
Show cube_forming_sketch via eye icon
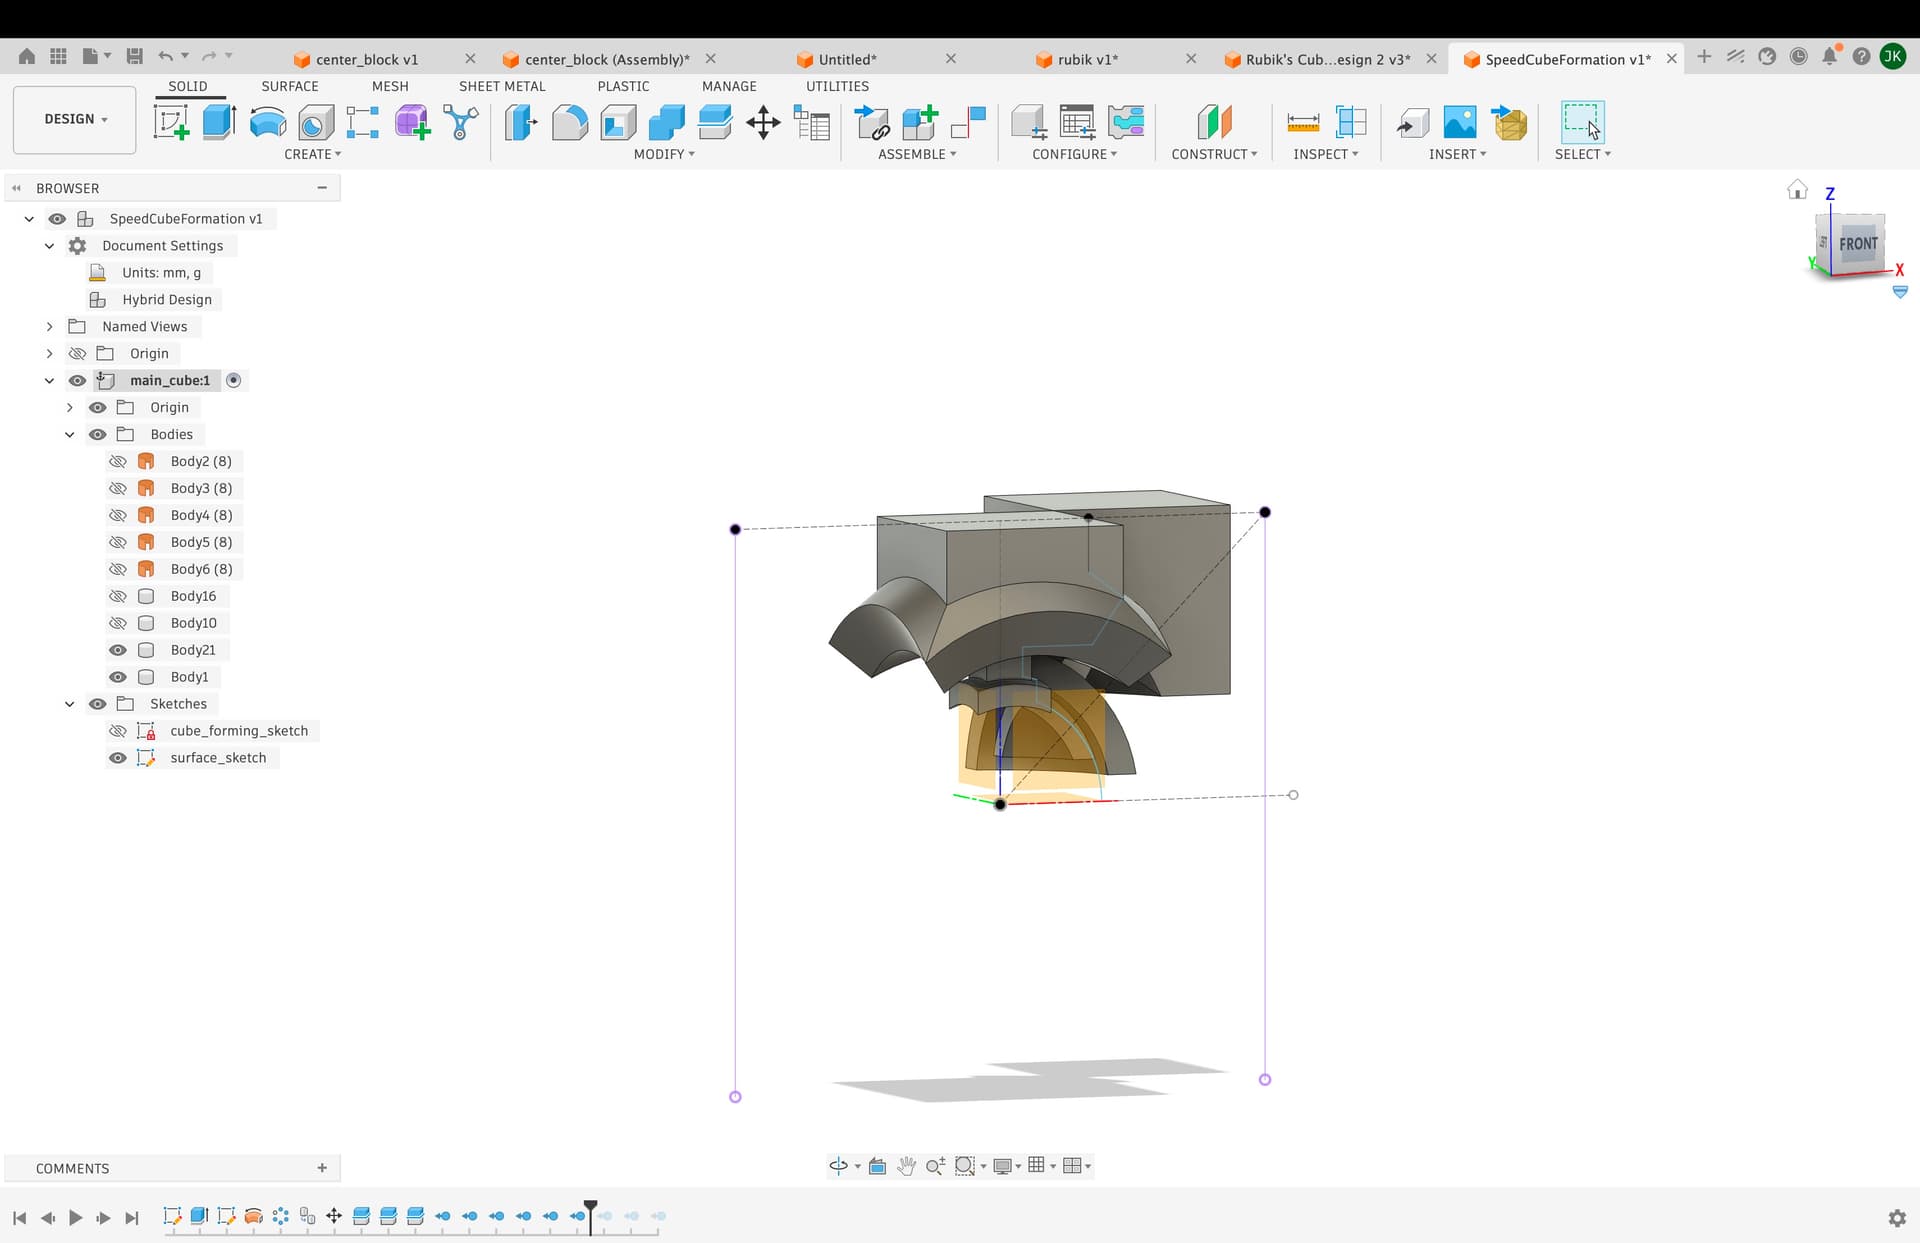point(118,731)
